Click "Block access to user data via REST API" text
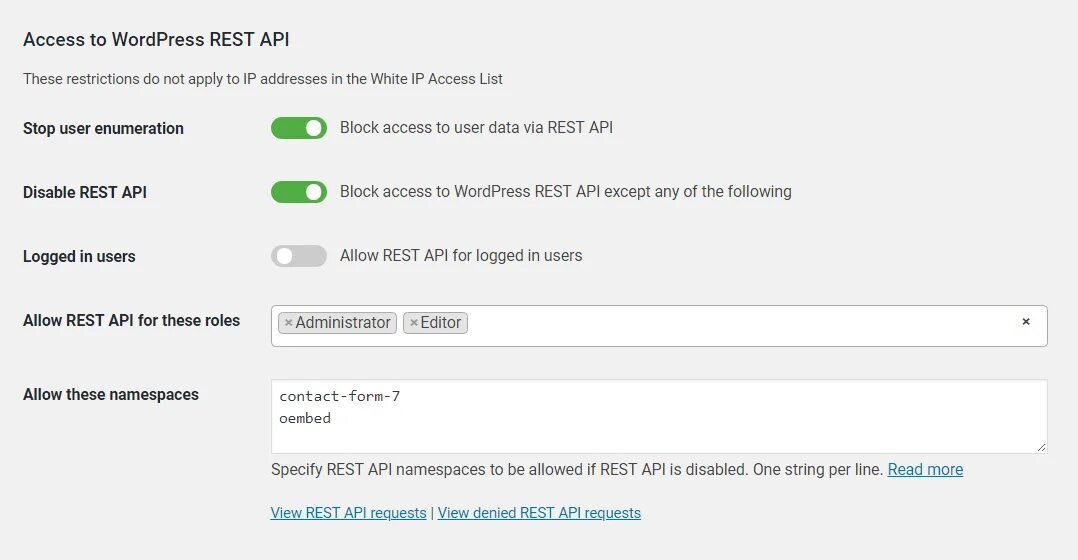Viewport: 1078px width, 560px height. 476,128
